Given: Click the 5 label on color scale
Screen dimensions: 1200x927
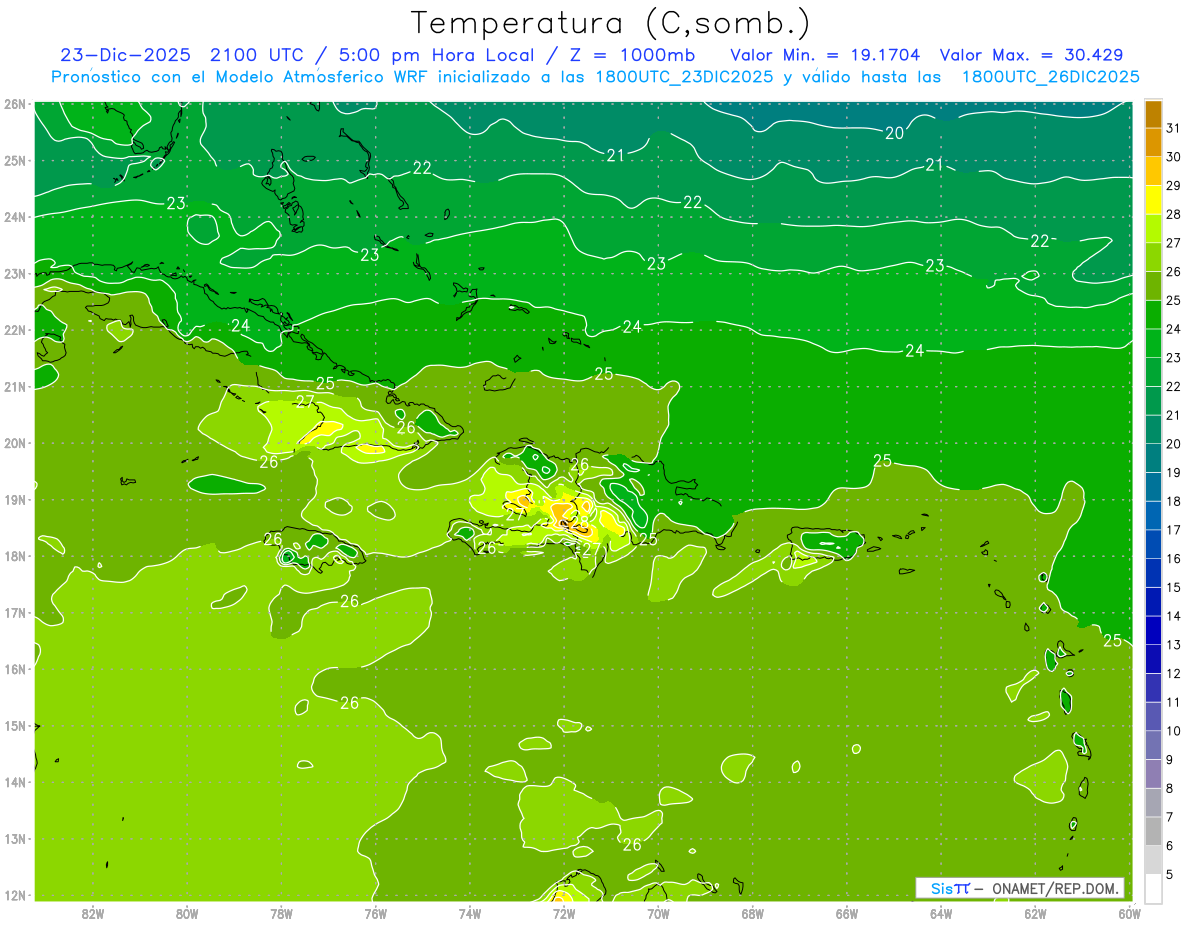Looking at the screenshot, I should pos(1170,874).
